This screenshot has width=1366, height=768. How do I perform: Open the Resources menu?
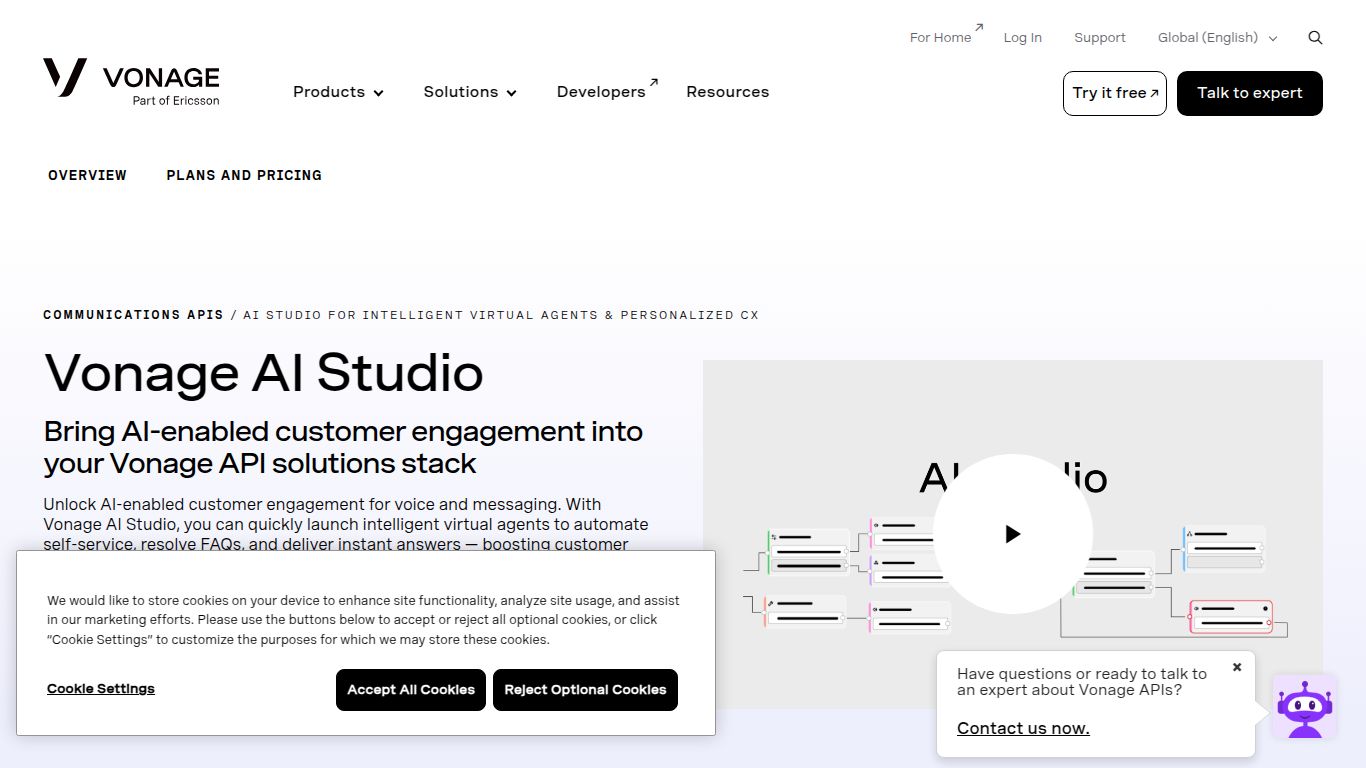click(727, 91)
